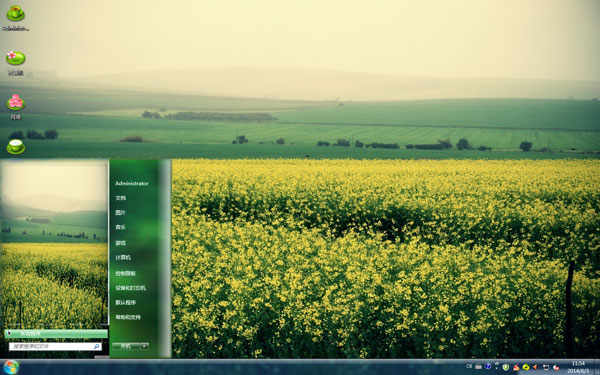Click the keyboard icon in the system tray
Viewport: 600px width, 375px height.
tap(478, 367)
